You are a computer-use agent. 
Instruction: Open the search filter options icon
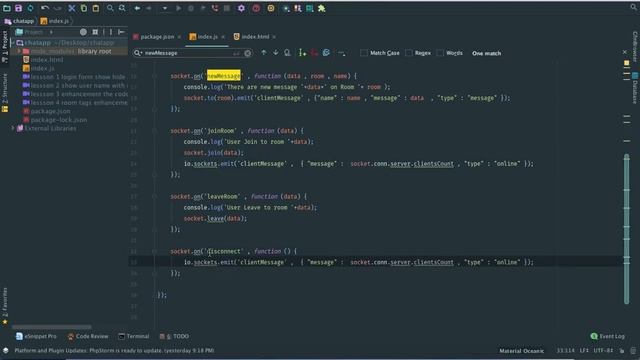click(341, 53)
